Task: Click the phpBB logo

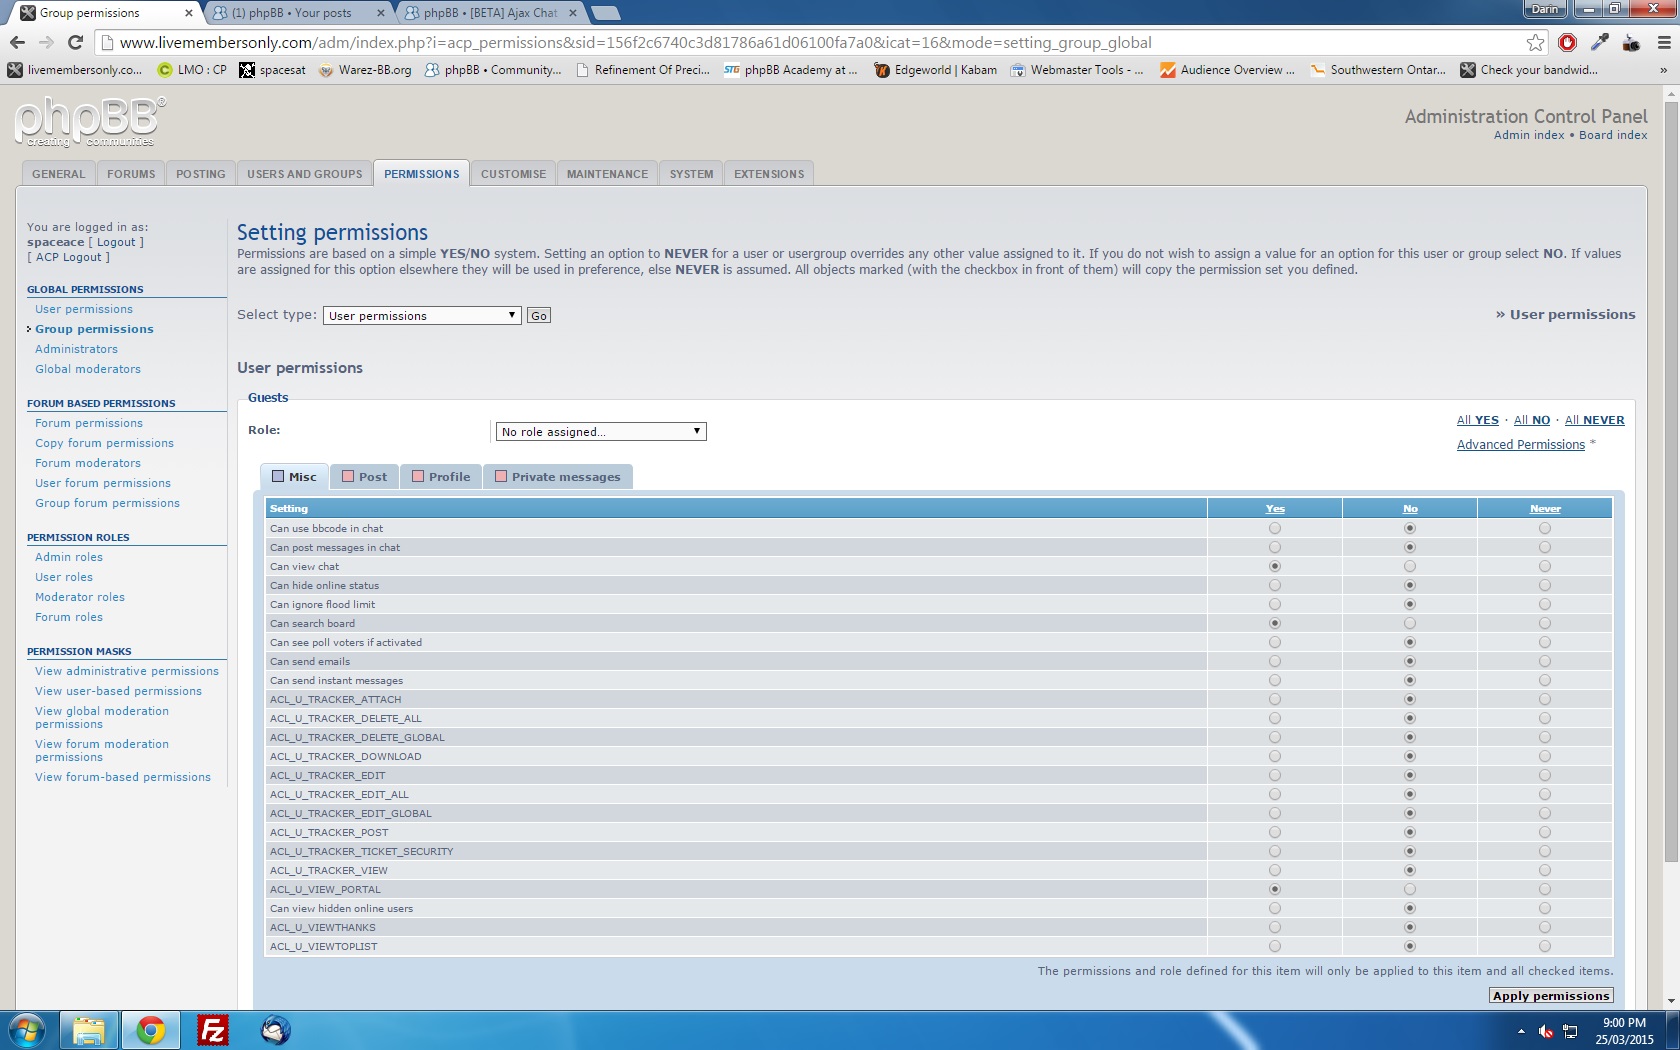Action: tap(90, 121)
